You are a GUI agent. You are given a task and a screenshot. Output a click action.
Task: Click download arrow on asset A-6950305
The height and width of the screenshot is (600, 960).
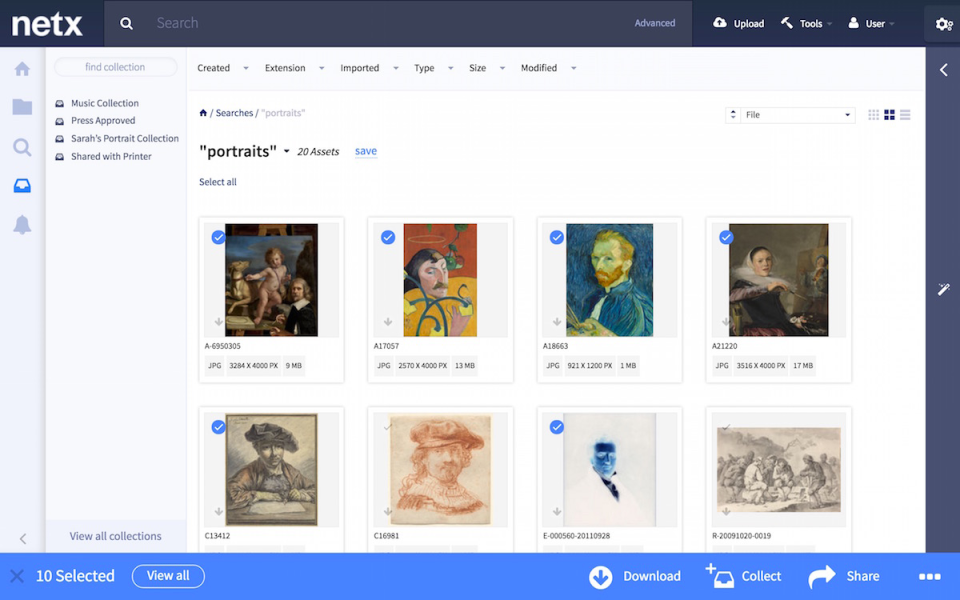[x=219, y=322]
